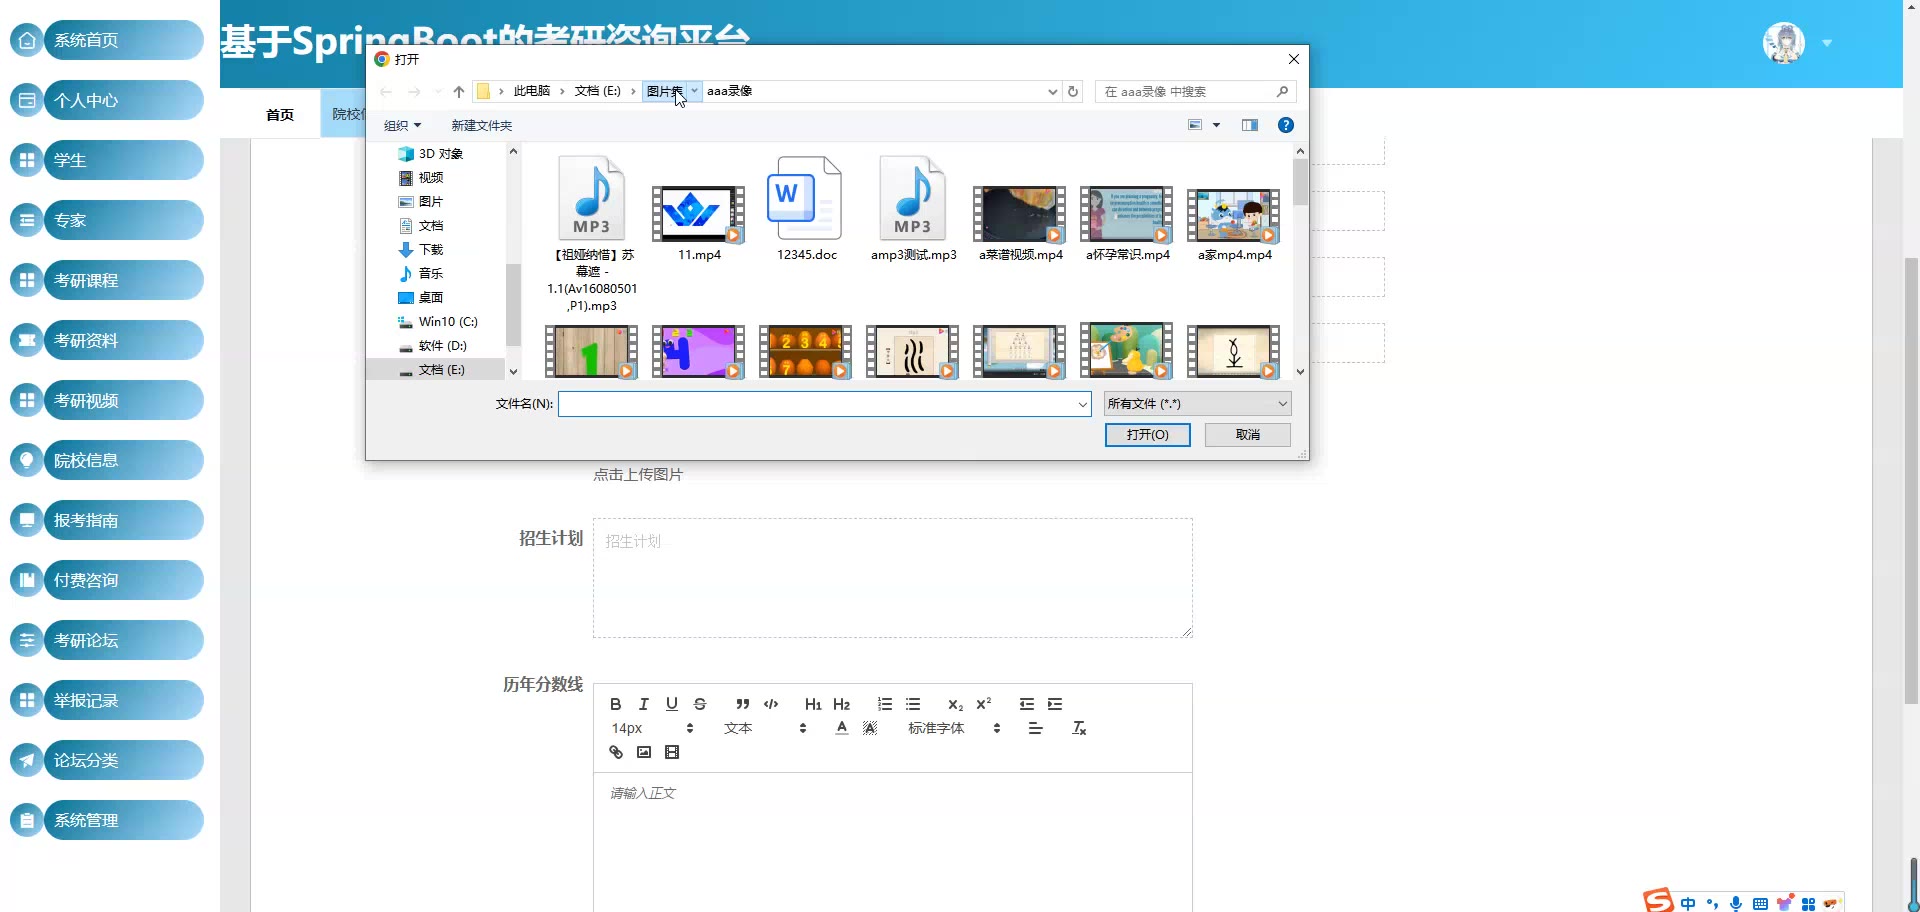Image resolution: width=1920 pixels, height=912 pixels.
Task: Select 文档 (E:) in the address breadcrumb
Action: tap(598, 91)
